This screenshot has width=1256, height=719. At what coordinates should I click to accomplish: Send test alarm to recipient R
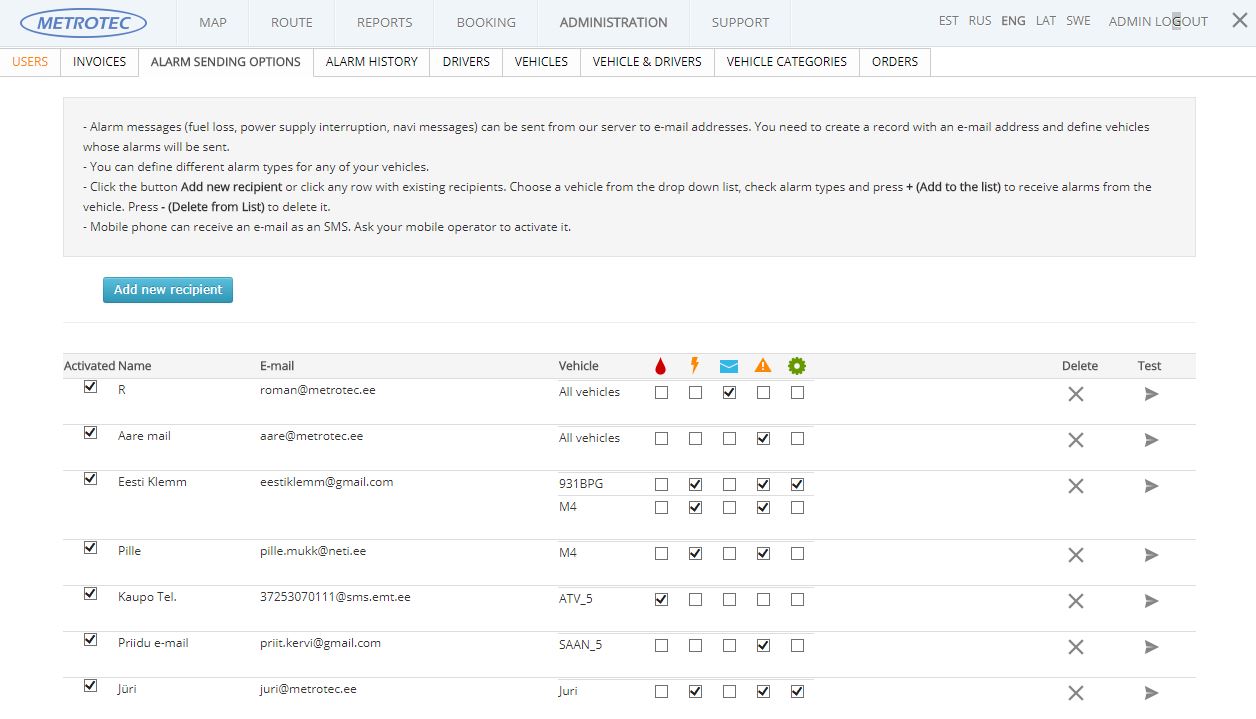click(1151, 394)
